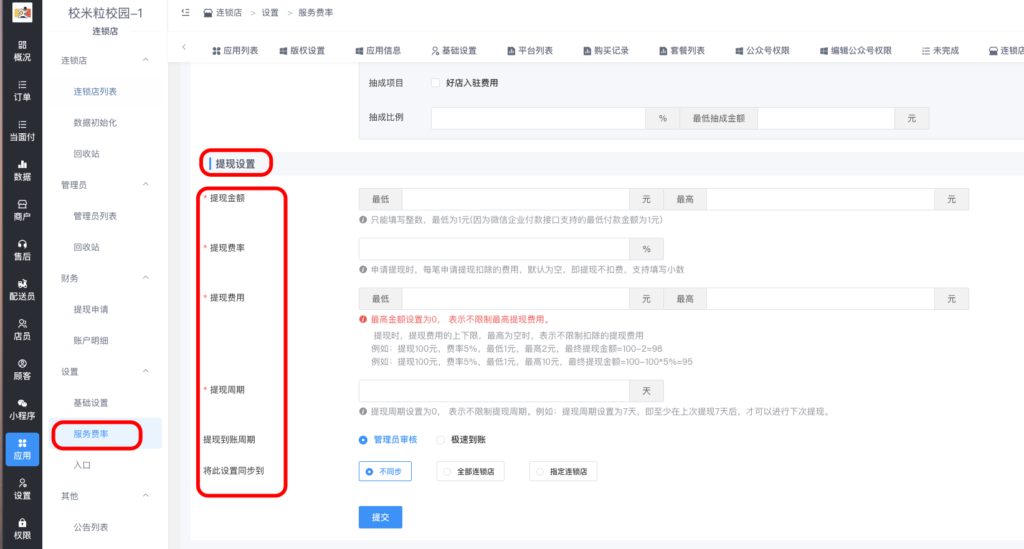Open the 概况 overview sidebar icon
Image resolution: width=1024 pixels, height=549 pixels.
[22, 51]
